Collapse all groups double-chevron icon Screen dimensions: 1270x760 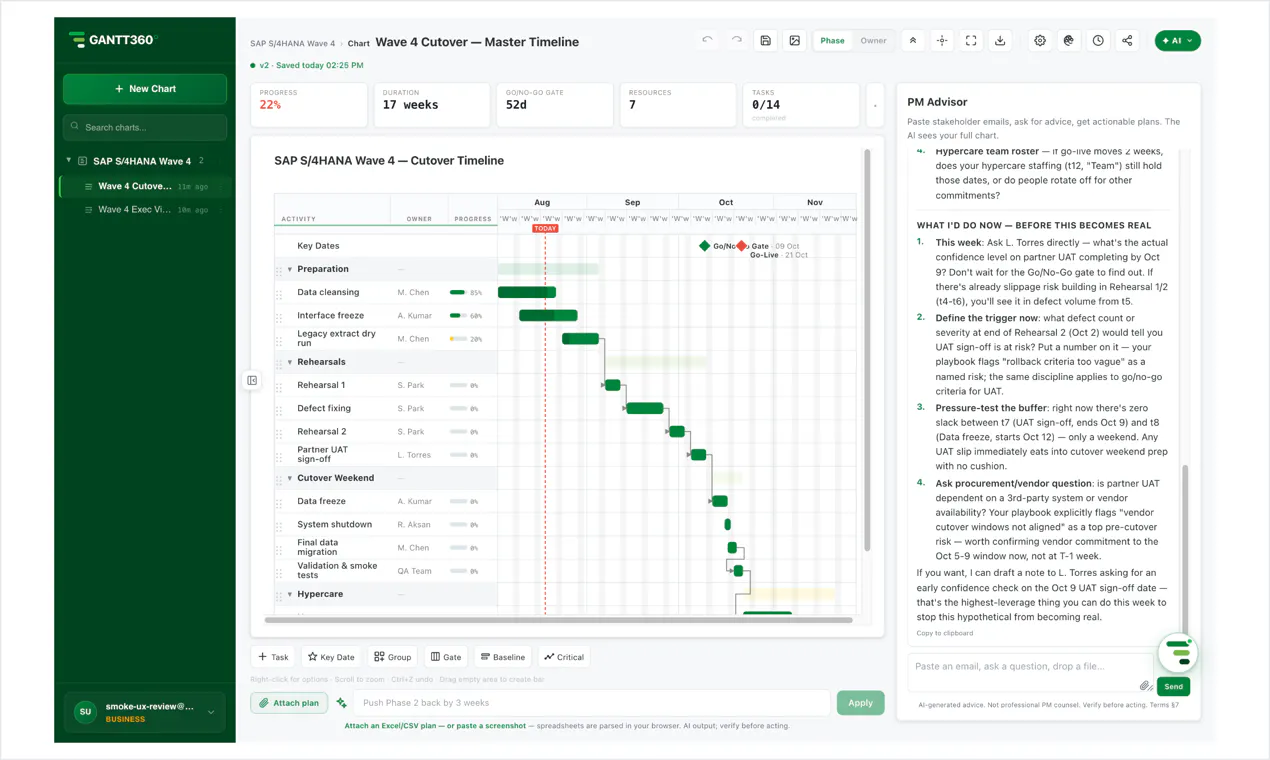point(913,41)
